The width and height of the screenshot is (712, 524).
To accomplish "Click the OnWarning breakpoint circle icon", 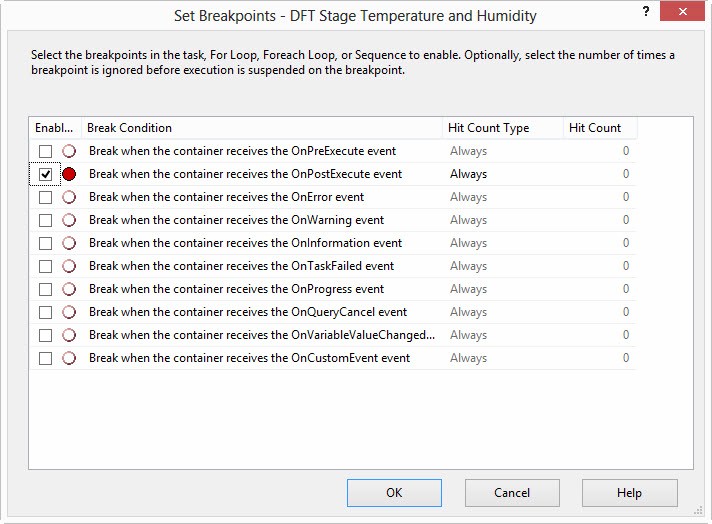I will [x=69, y=220].
